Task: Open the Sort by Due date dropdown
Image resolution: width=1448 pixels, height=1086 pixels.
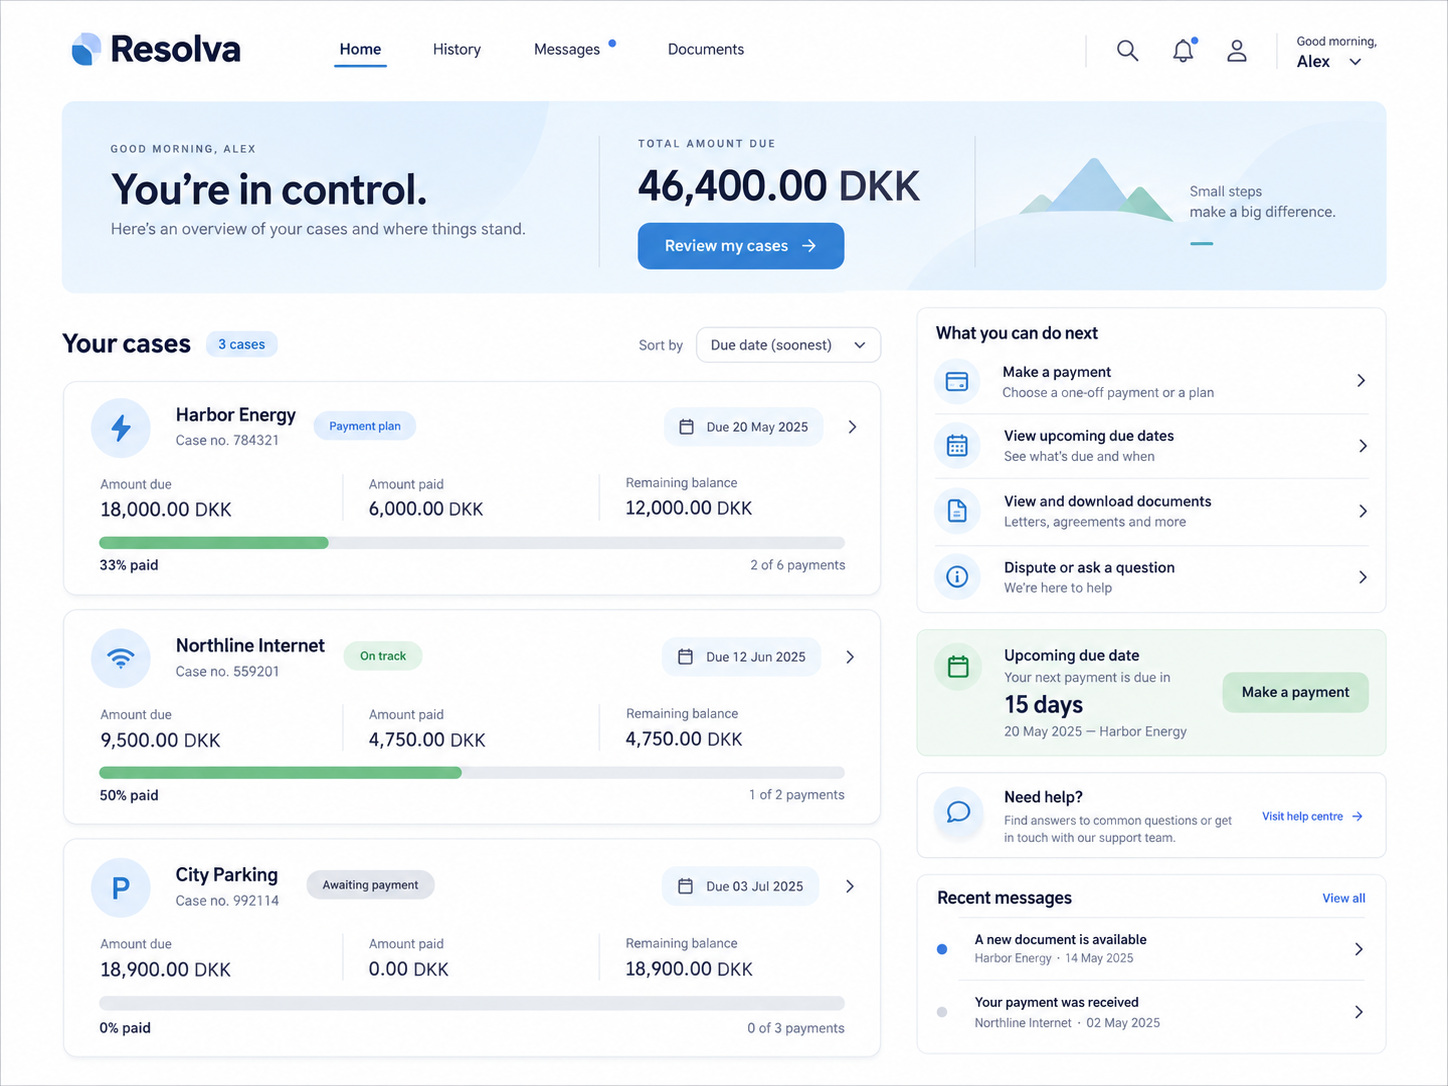Action: [x=788, y=345]
